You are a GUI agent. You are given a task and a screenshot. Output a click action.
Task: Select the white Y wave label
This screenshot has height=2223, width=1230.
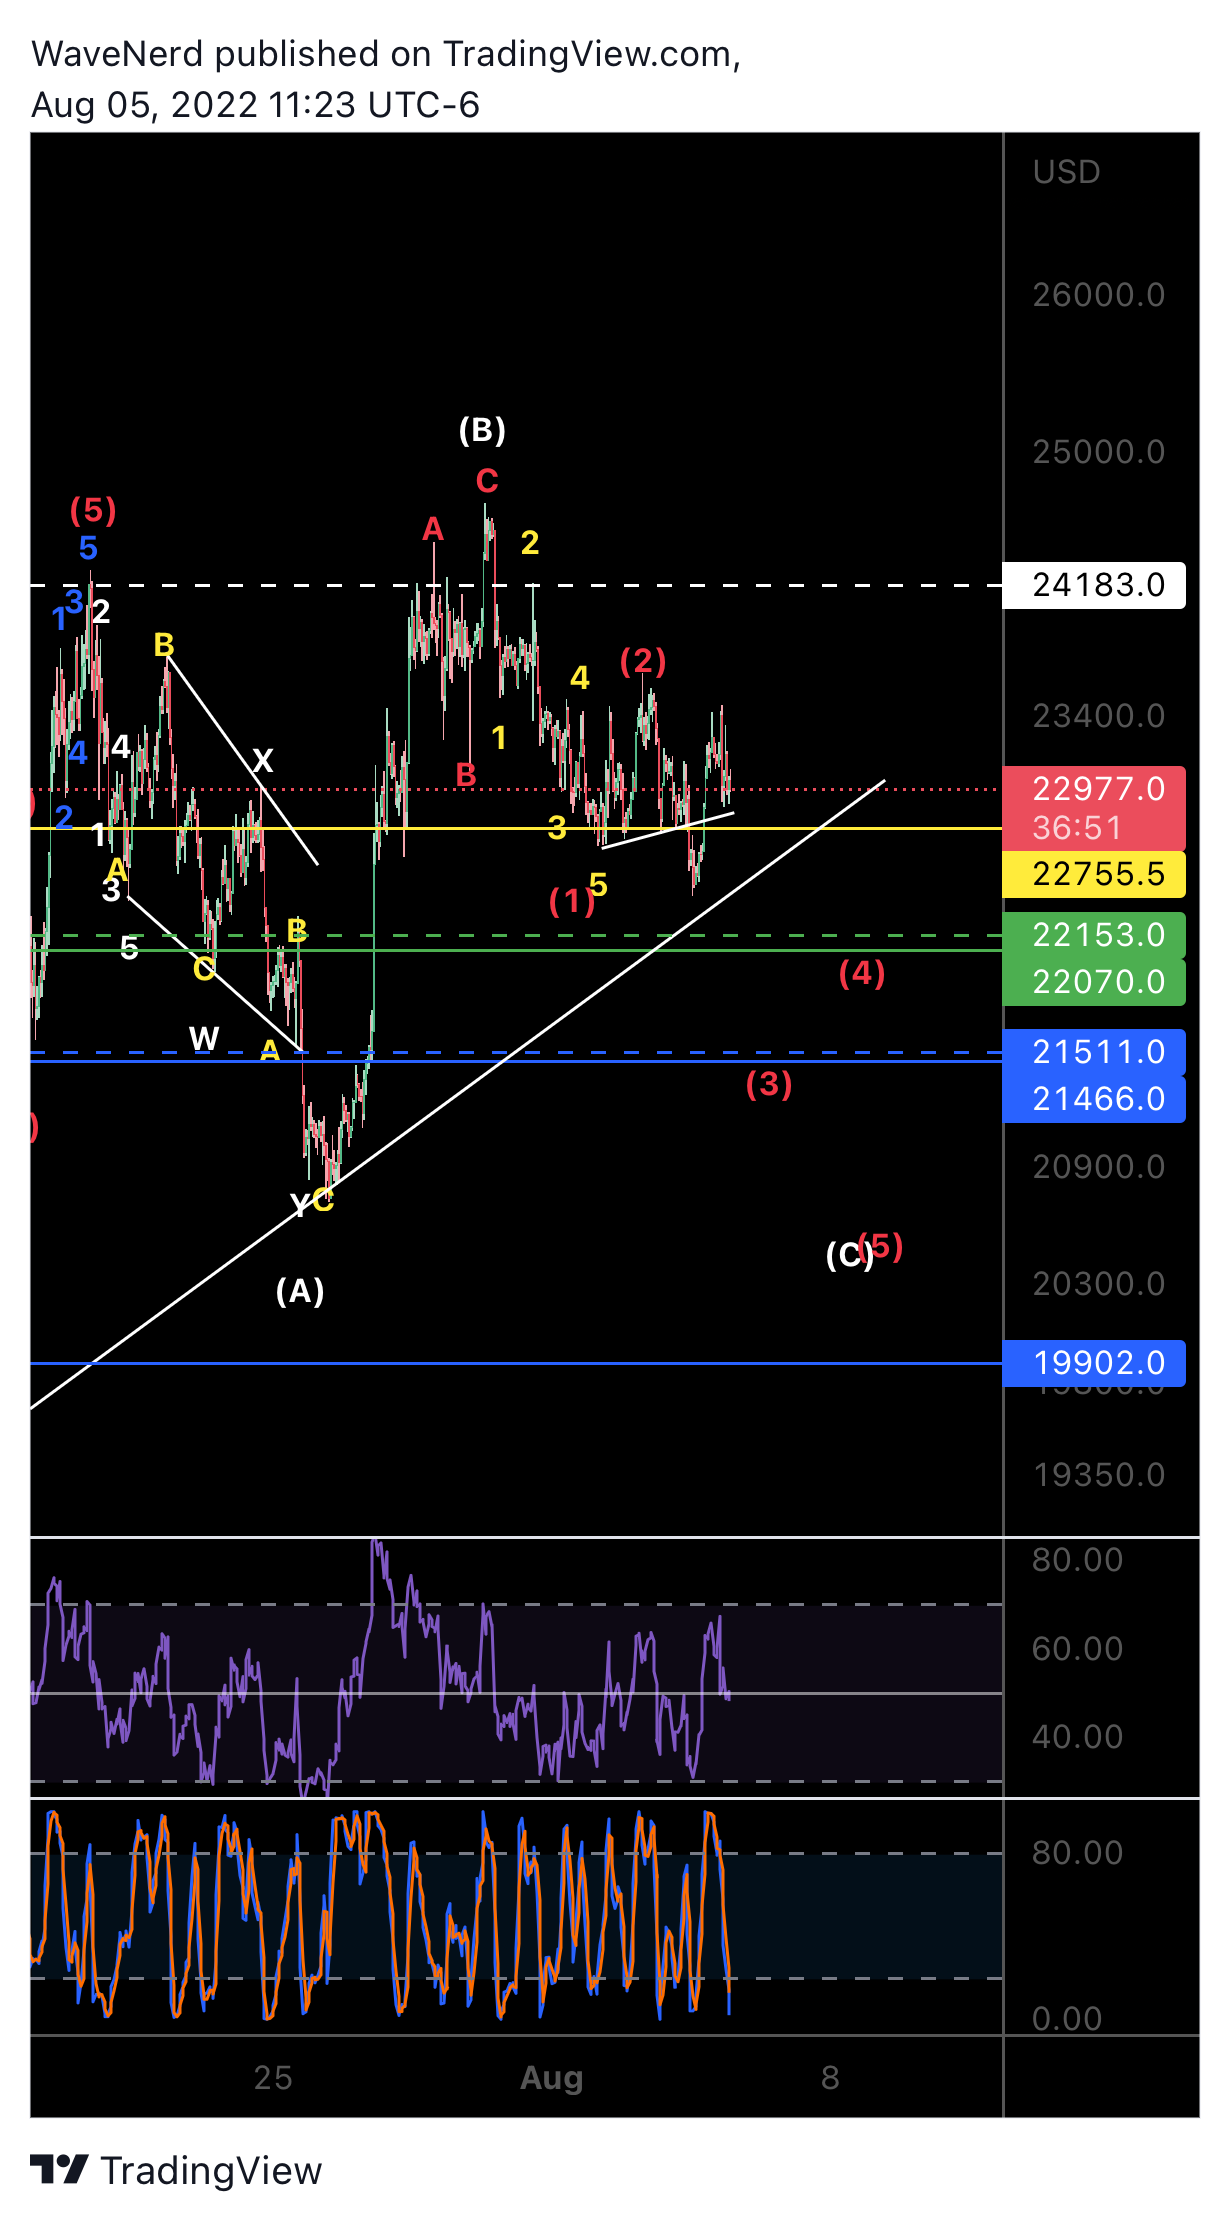tap(299, 1205)
